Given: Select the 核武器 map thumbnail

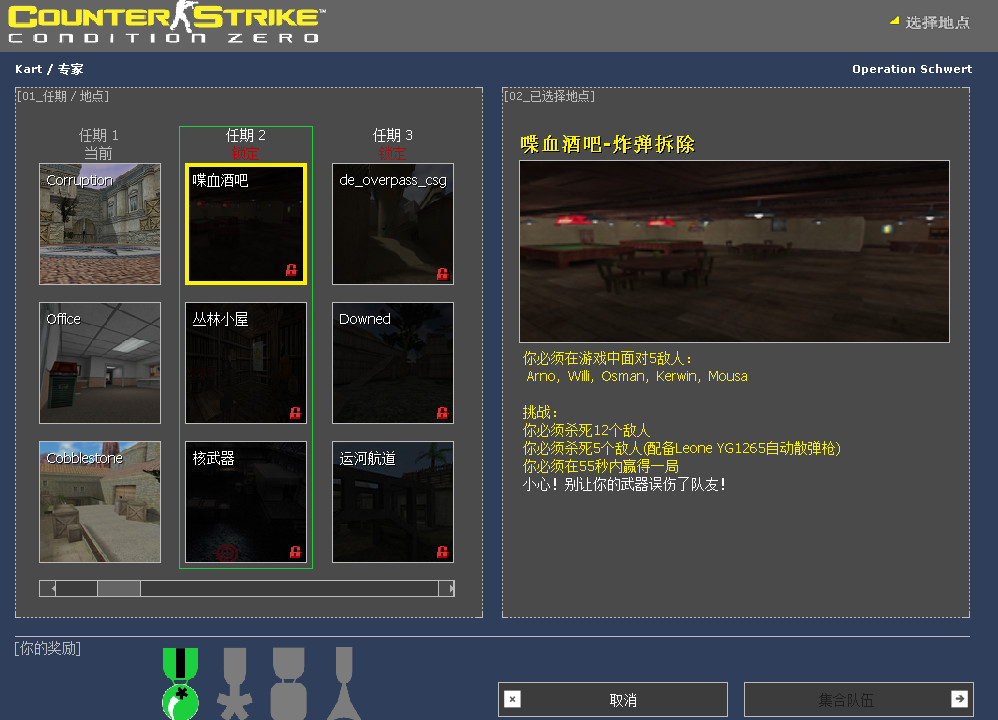Looking at the screenshot, I should 246,502.
